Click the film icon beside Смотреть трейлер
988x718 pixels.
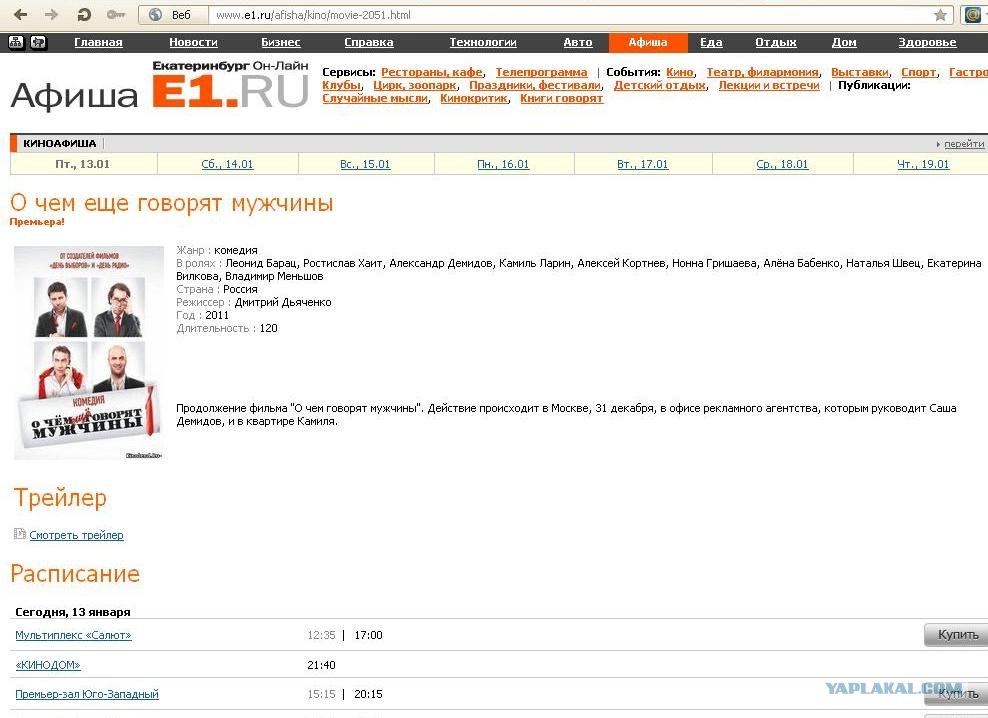[20, 534]
